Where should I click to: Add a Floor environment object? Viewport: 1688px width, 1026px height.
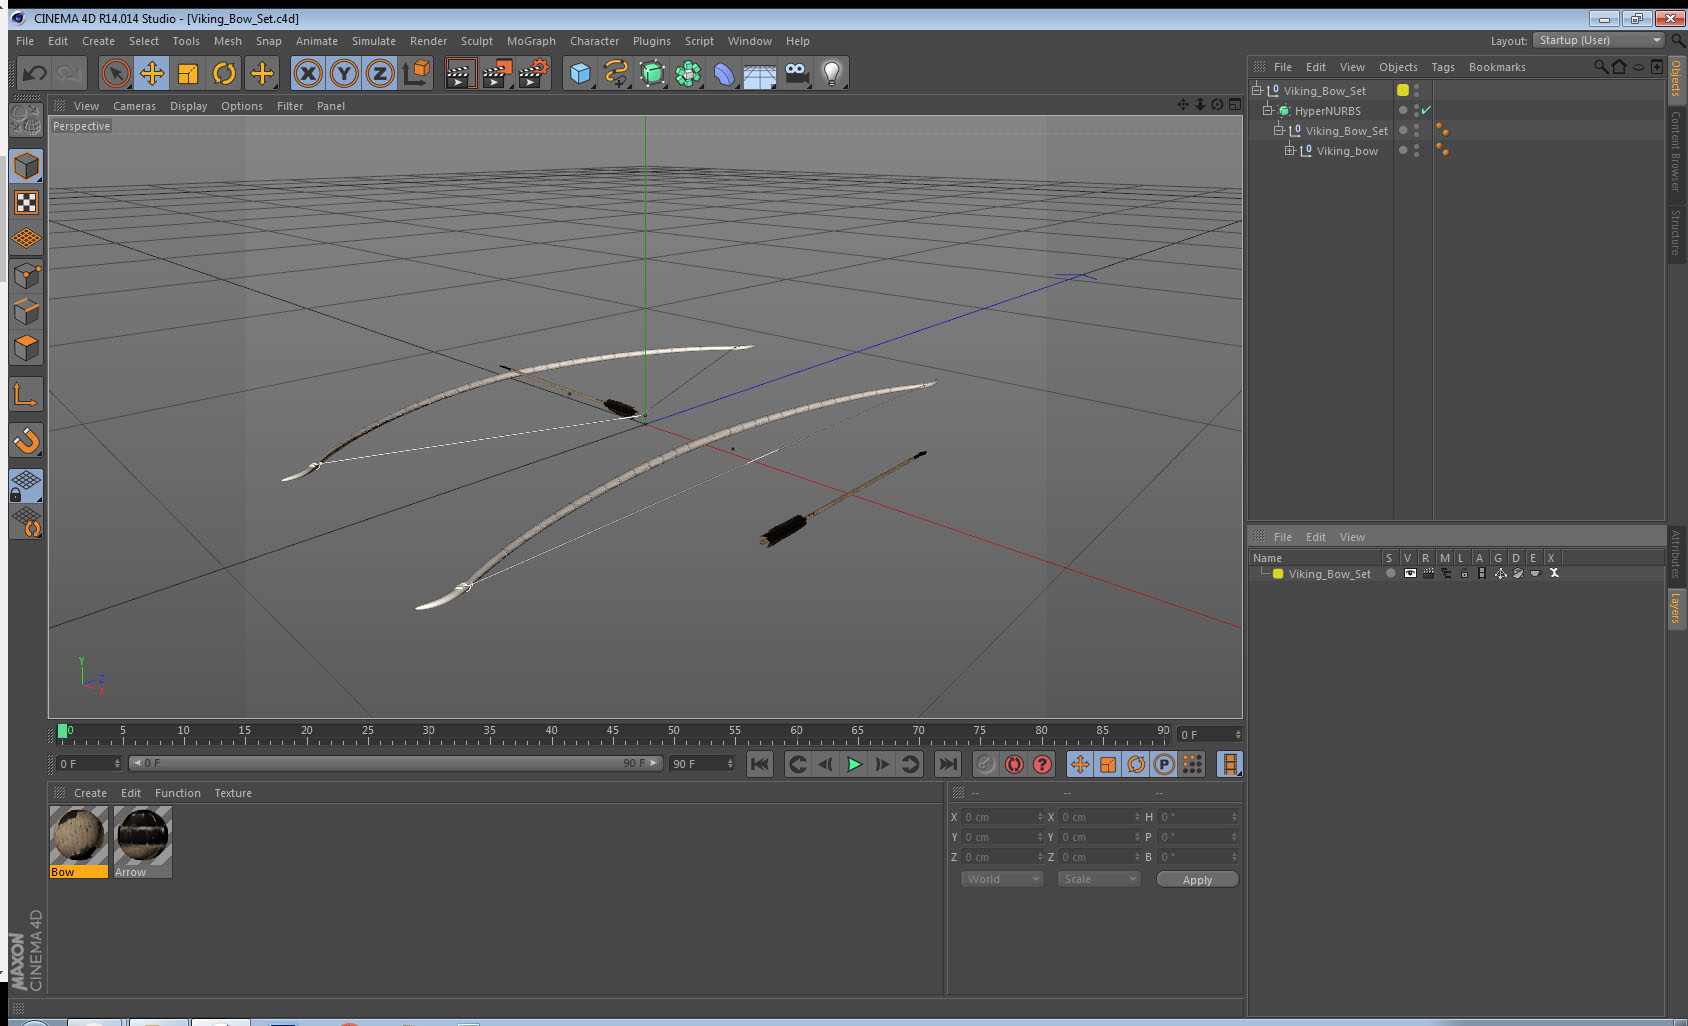click(760, 73)
